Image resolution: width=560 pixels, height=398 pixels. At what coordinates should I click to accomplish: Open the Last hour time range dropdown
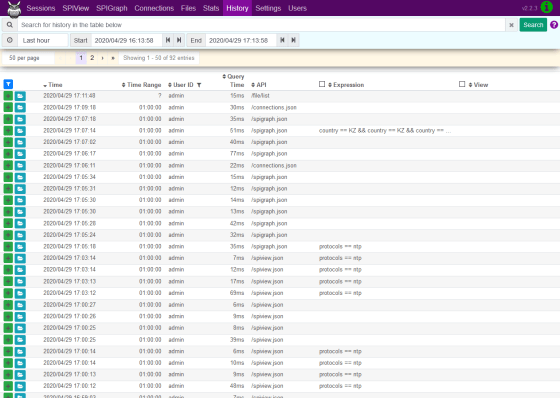click(43, 40)
